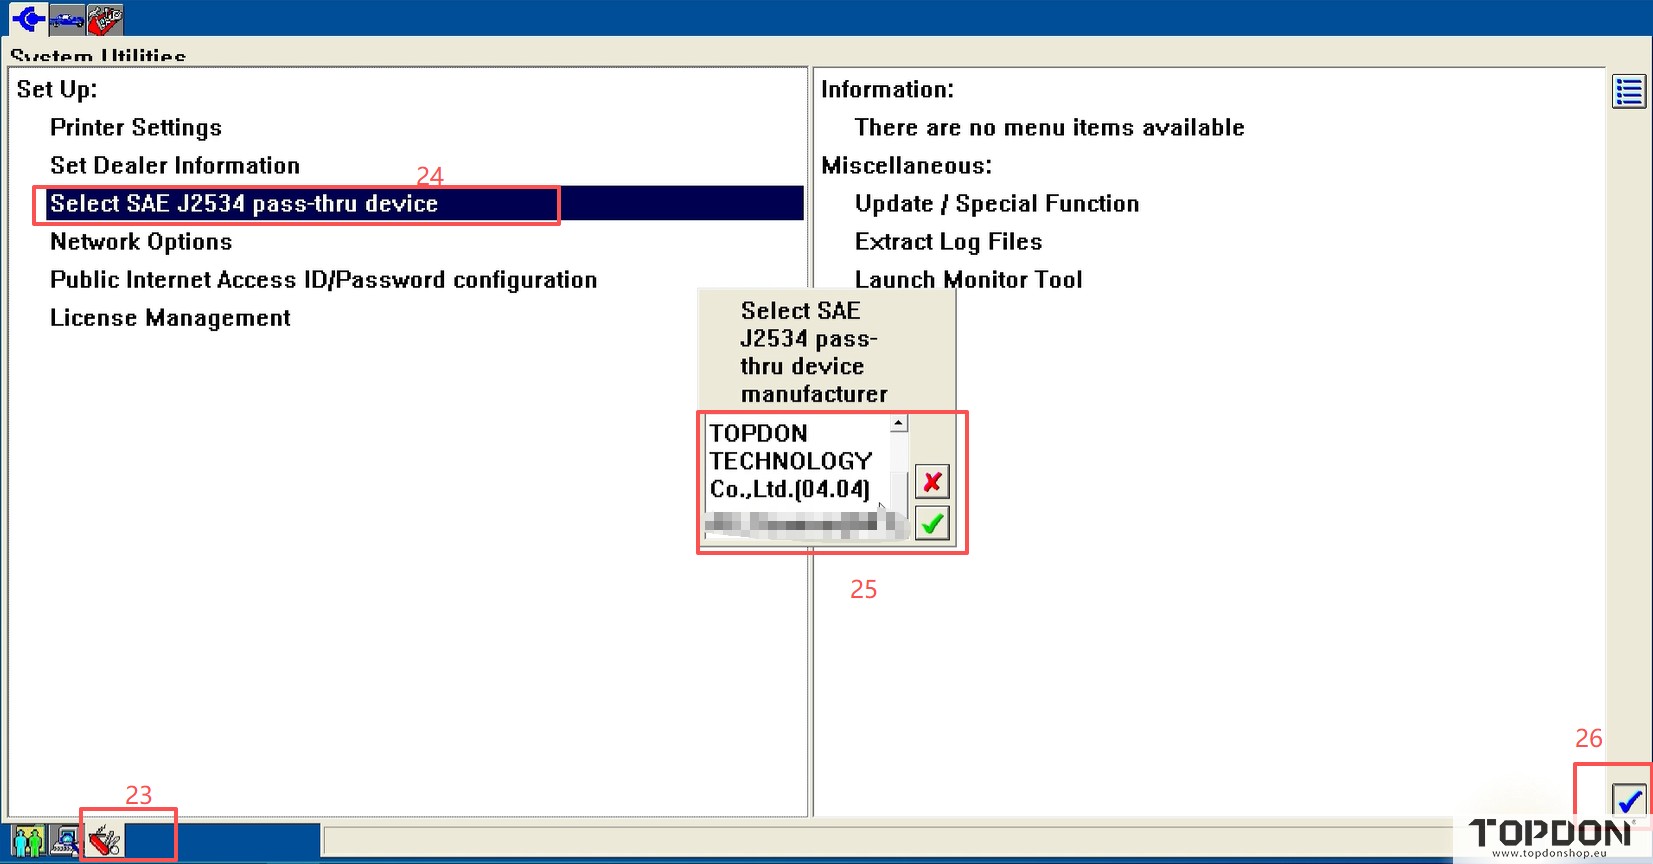Confirm with the blue tick button at bottom right

[1630, 800]
